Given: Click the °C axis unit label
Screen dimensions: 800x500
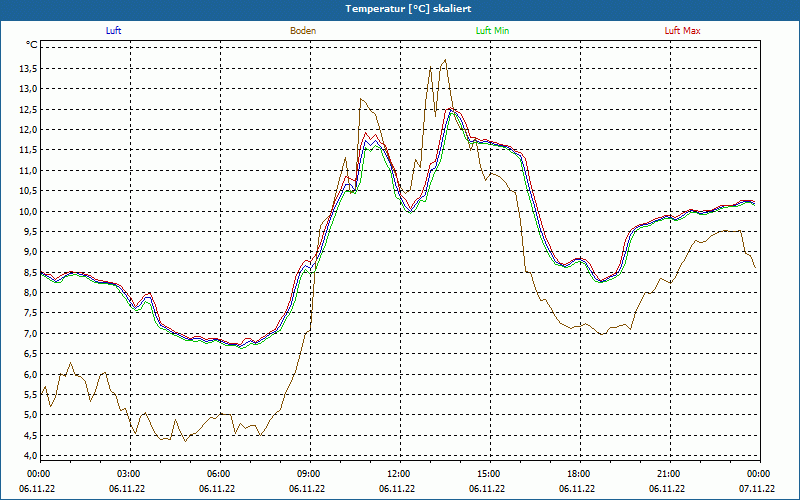Looking at the screenshot, I should (32, 45).
